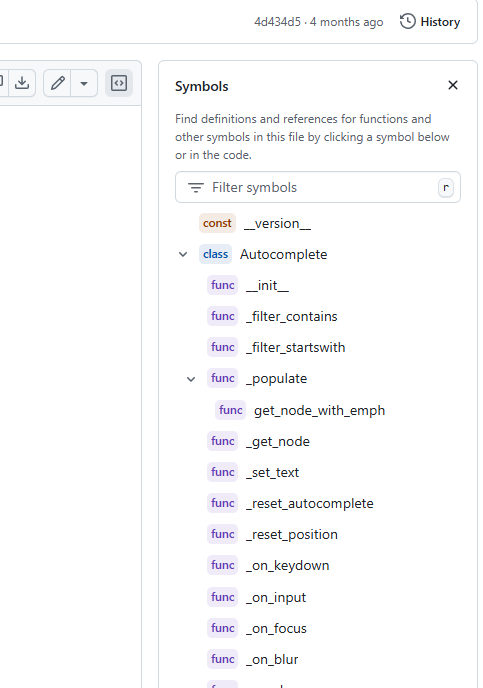
Task: Open the file History
Action: (430, 22)
